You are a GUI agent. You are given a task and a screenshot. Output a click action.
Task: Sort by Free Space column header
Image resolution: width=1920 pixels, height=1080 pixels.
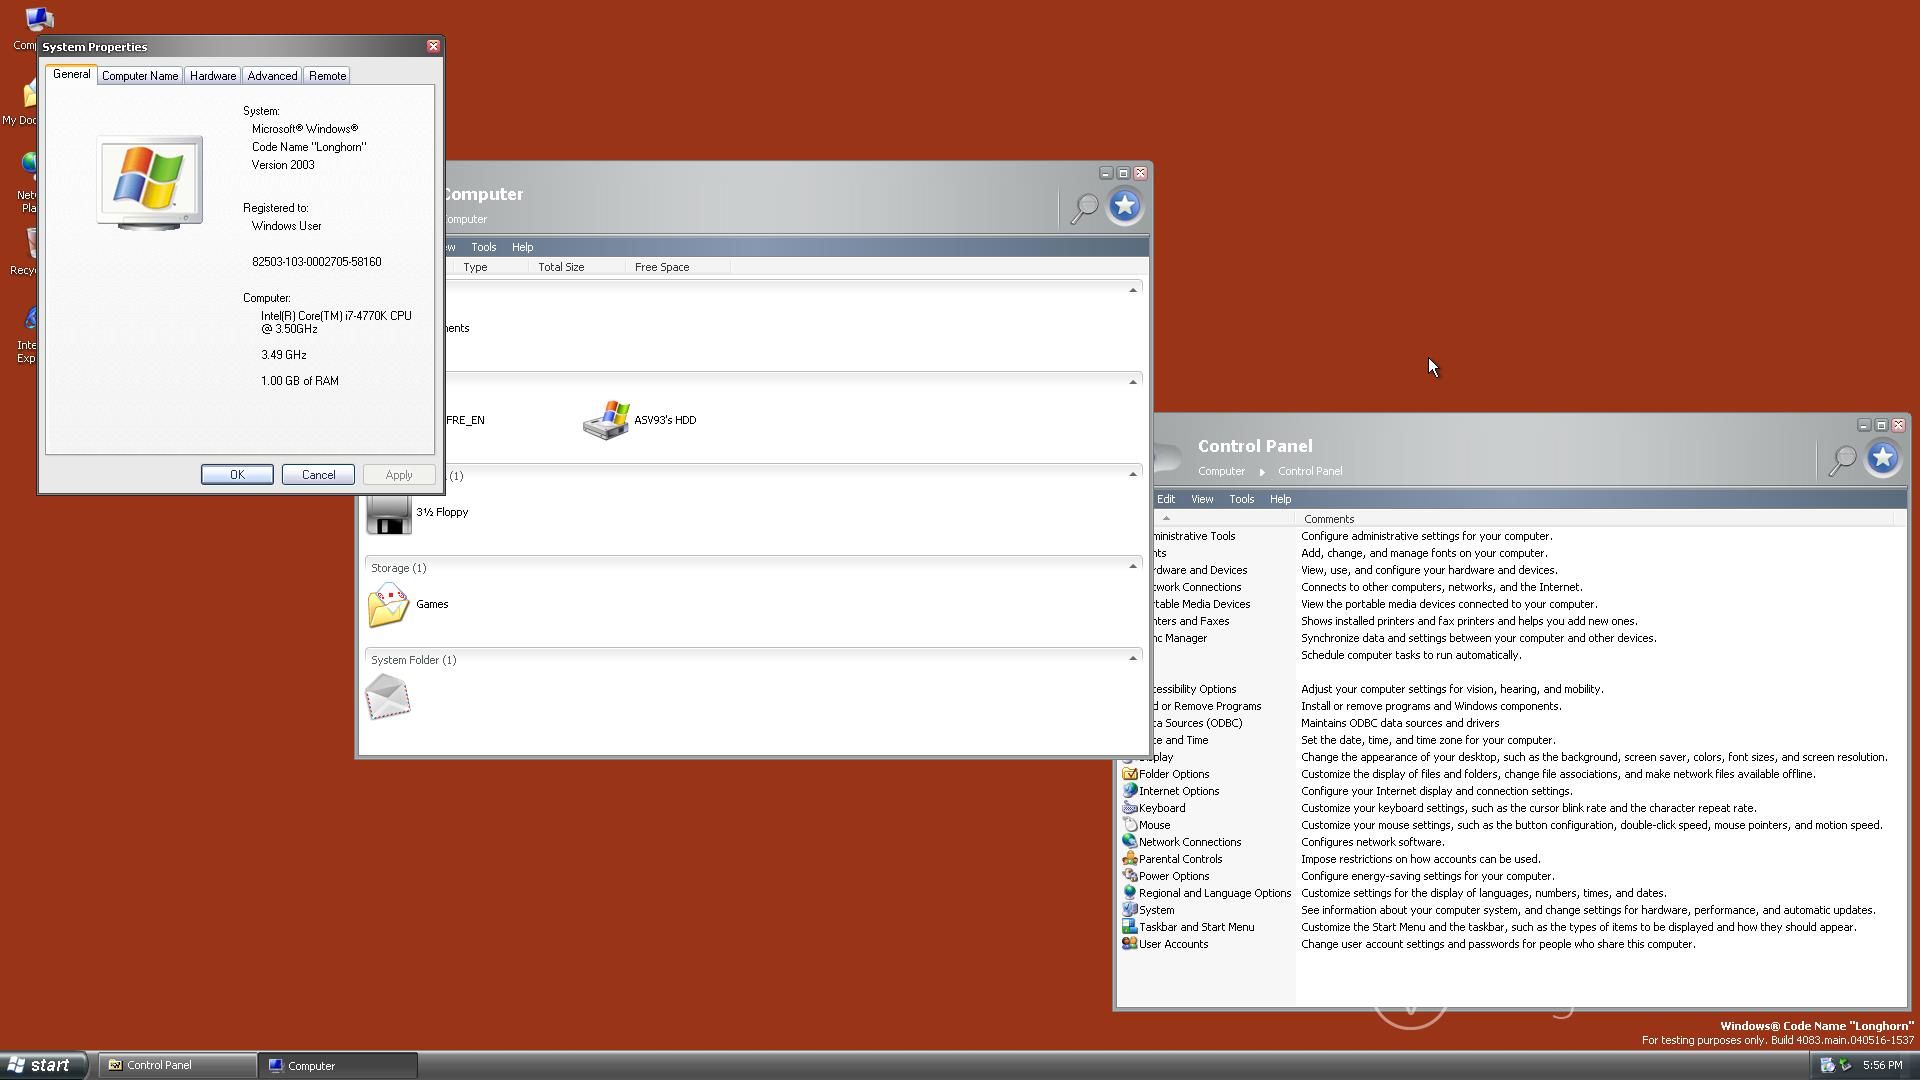[662, 267]
